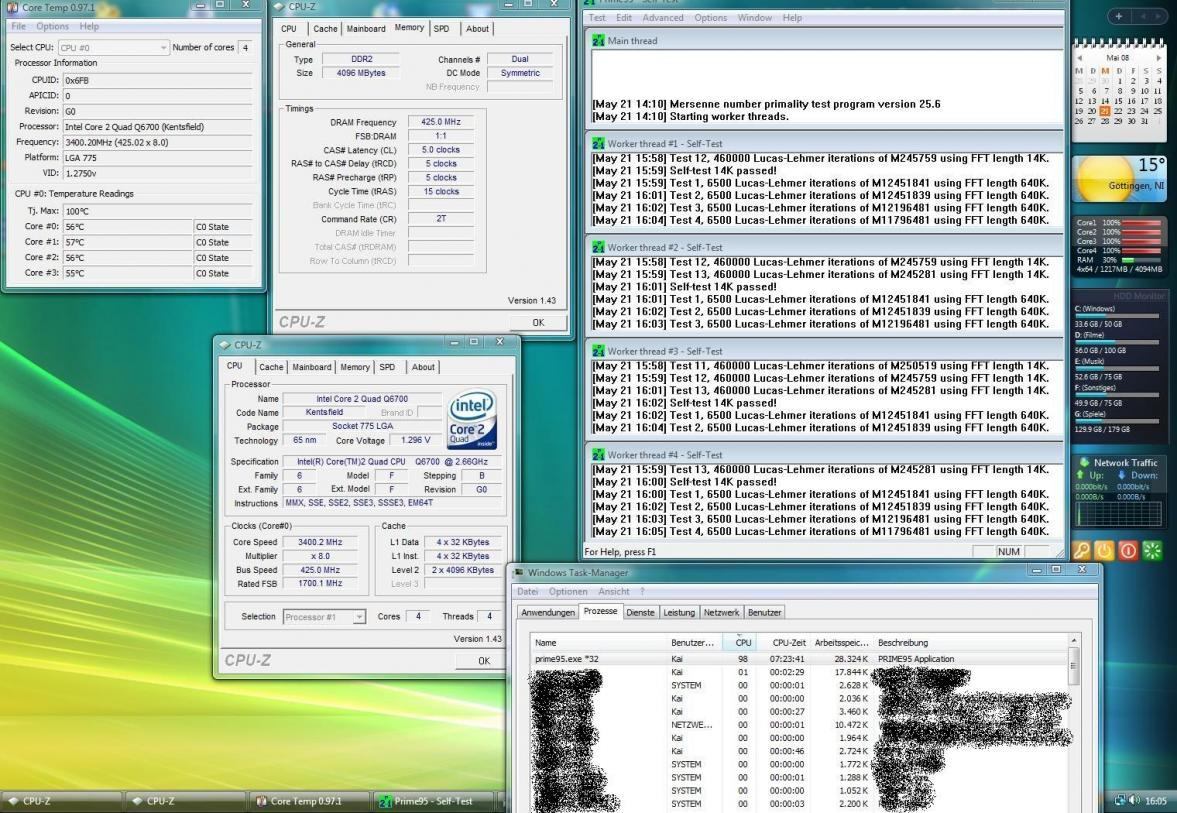Click the Main thread window icon in Prime95
Screen dimensions: 1177x813
(598, 41)
